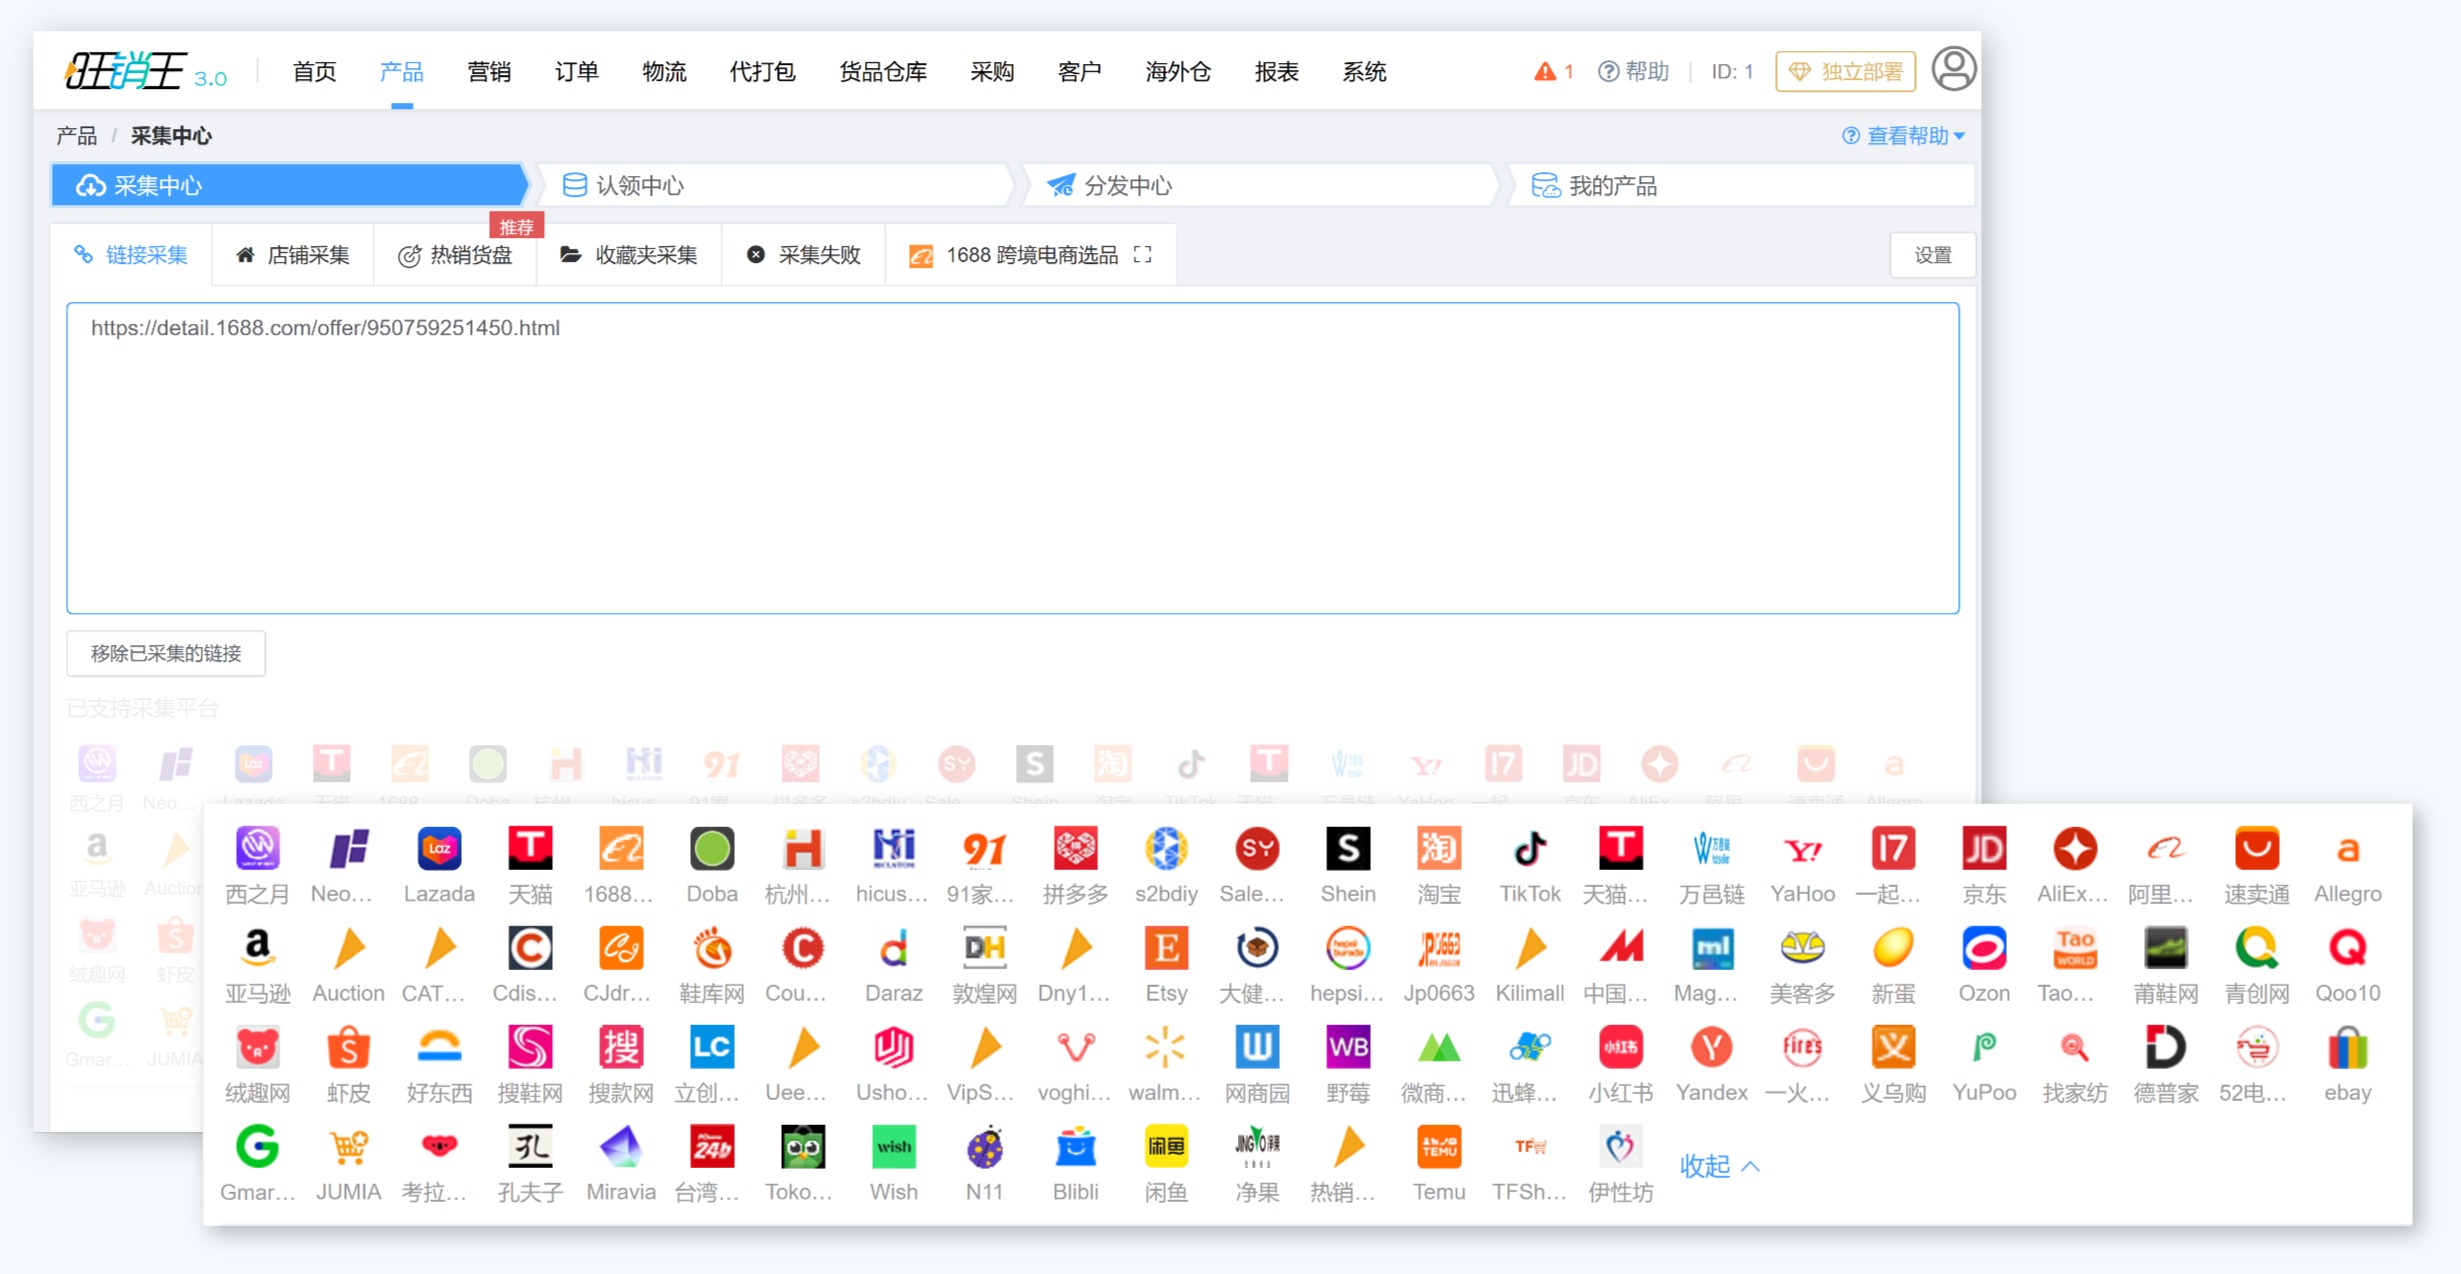Expand the 1688 selection fullscreen icon
Image resolution: width=2461 pixels, height=1274 pixels.
1143,255
